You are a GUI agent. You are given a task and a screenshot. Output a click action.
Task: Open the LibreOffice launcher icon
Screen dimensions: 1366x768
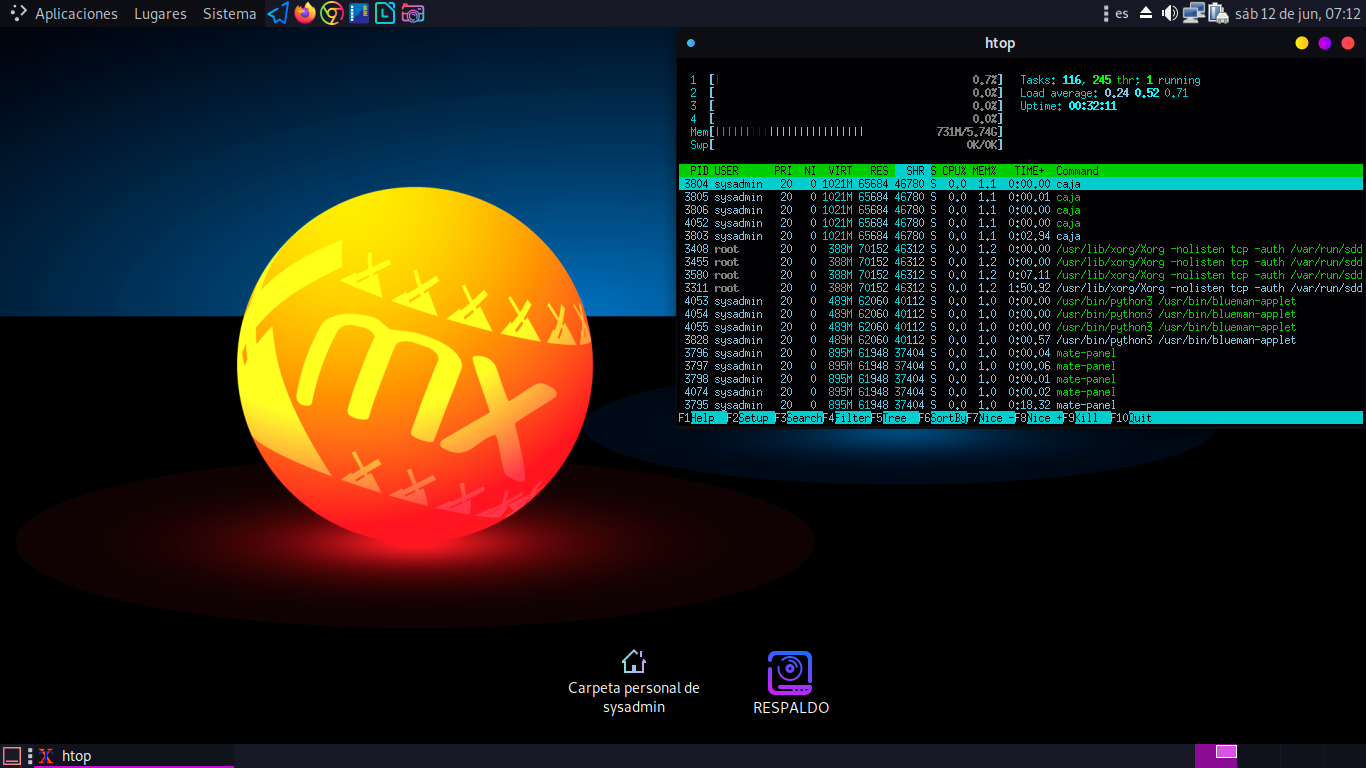pyautogui.click(x=386, y=14)
